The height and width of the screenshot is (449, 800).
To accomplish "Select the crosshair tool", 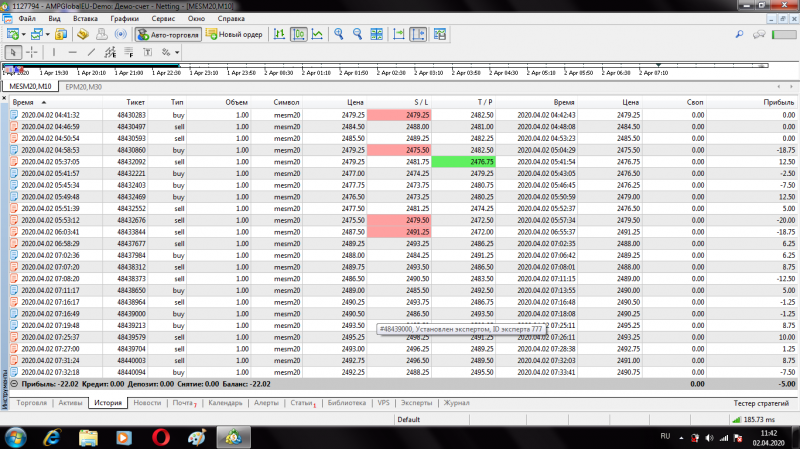I will [x=32, y=52].
